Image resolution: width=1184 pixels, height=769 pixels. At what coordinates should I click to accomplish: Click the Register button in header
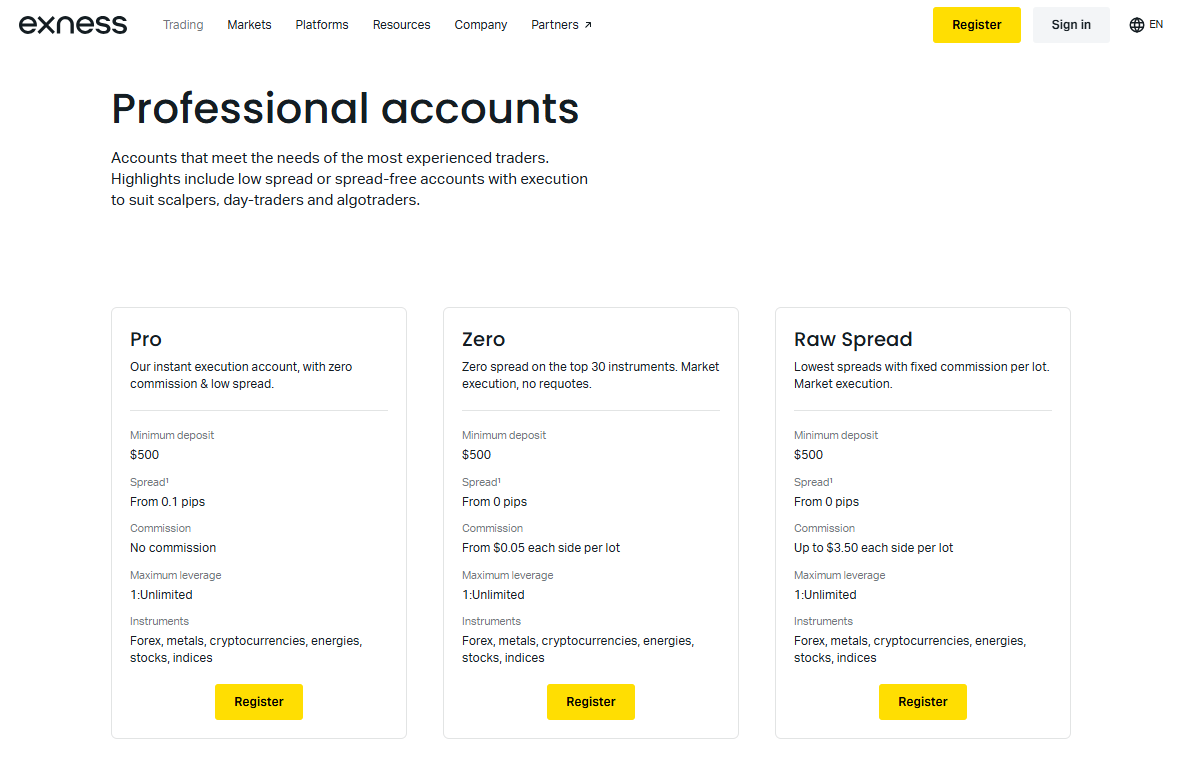(x=976, y=25)
